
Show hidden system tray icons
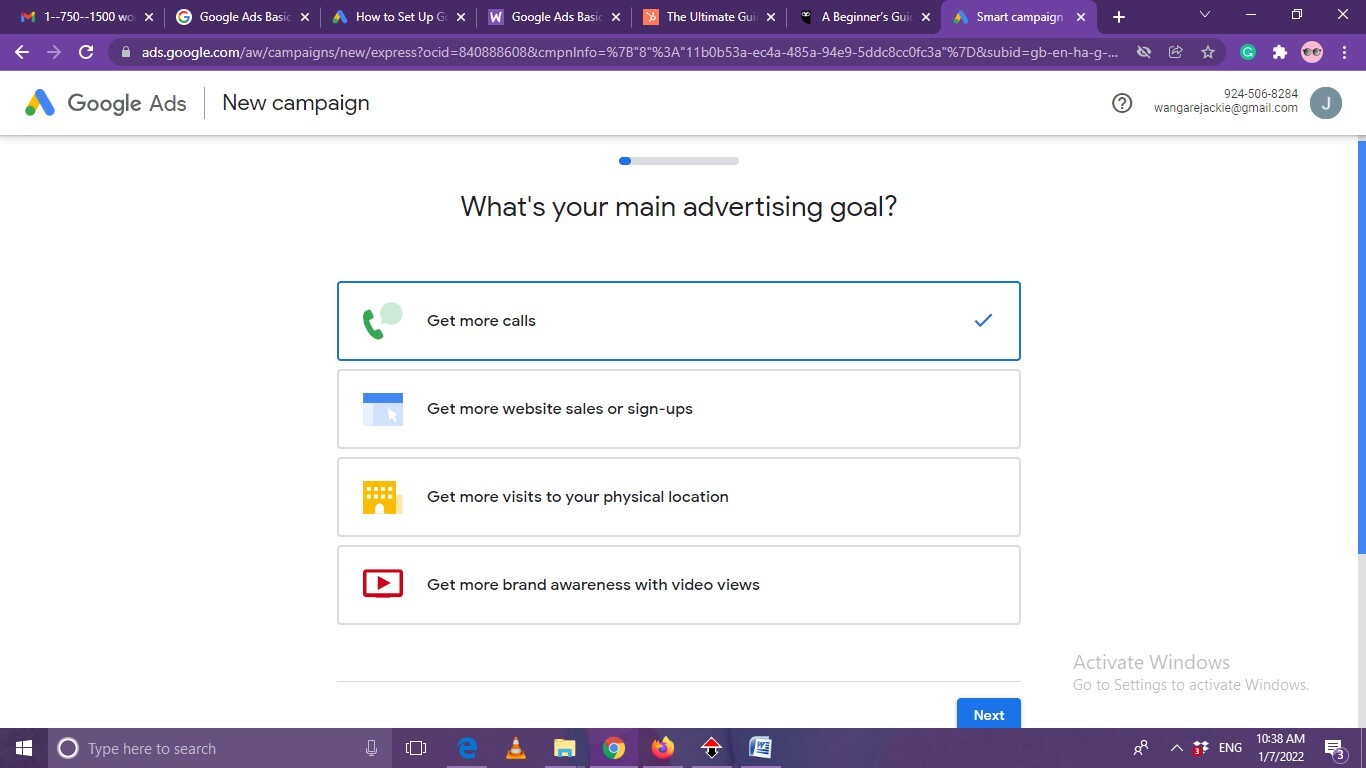tap(1176, 748)
